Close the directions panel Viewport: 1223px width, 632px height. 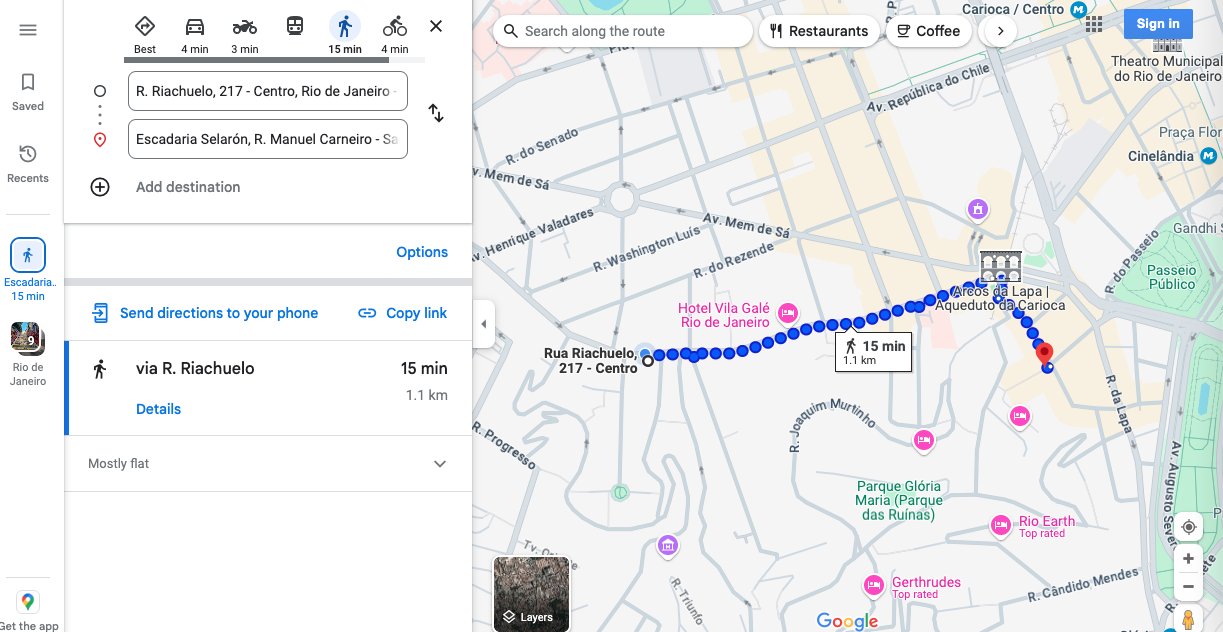pyautogui.click(x=436, y=26)
